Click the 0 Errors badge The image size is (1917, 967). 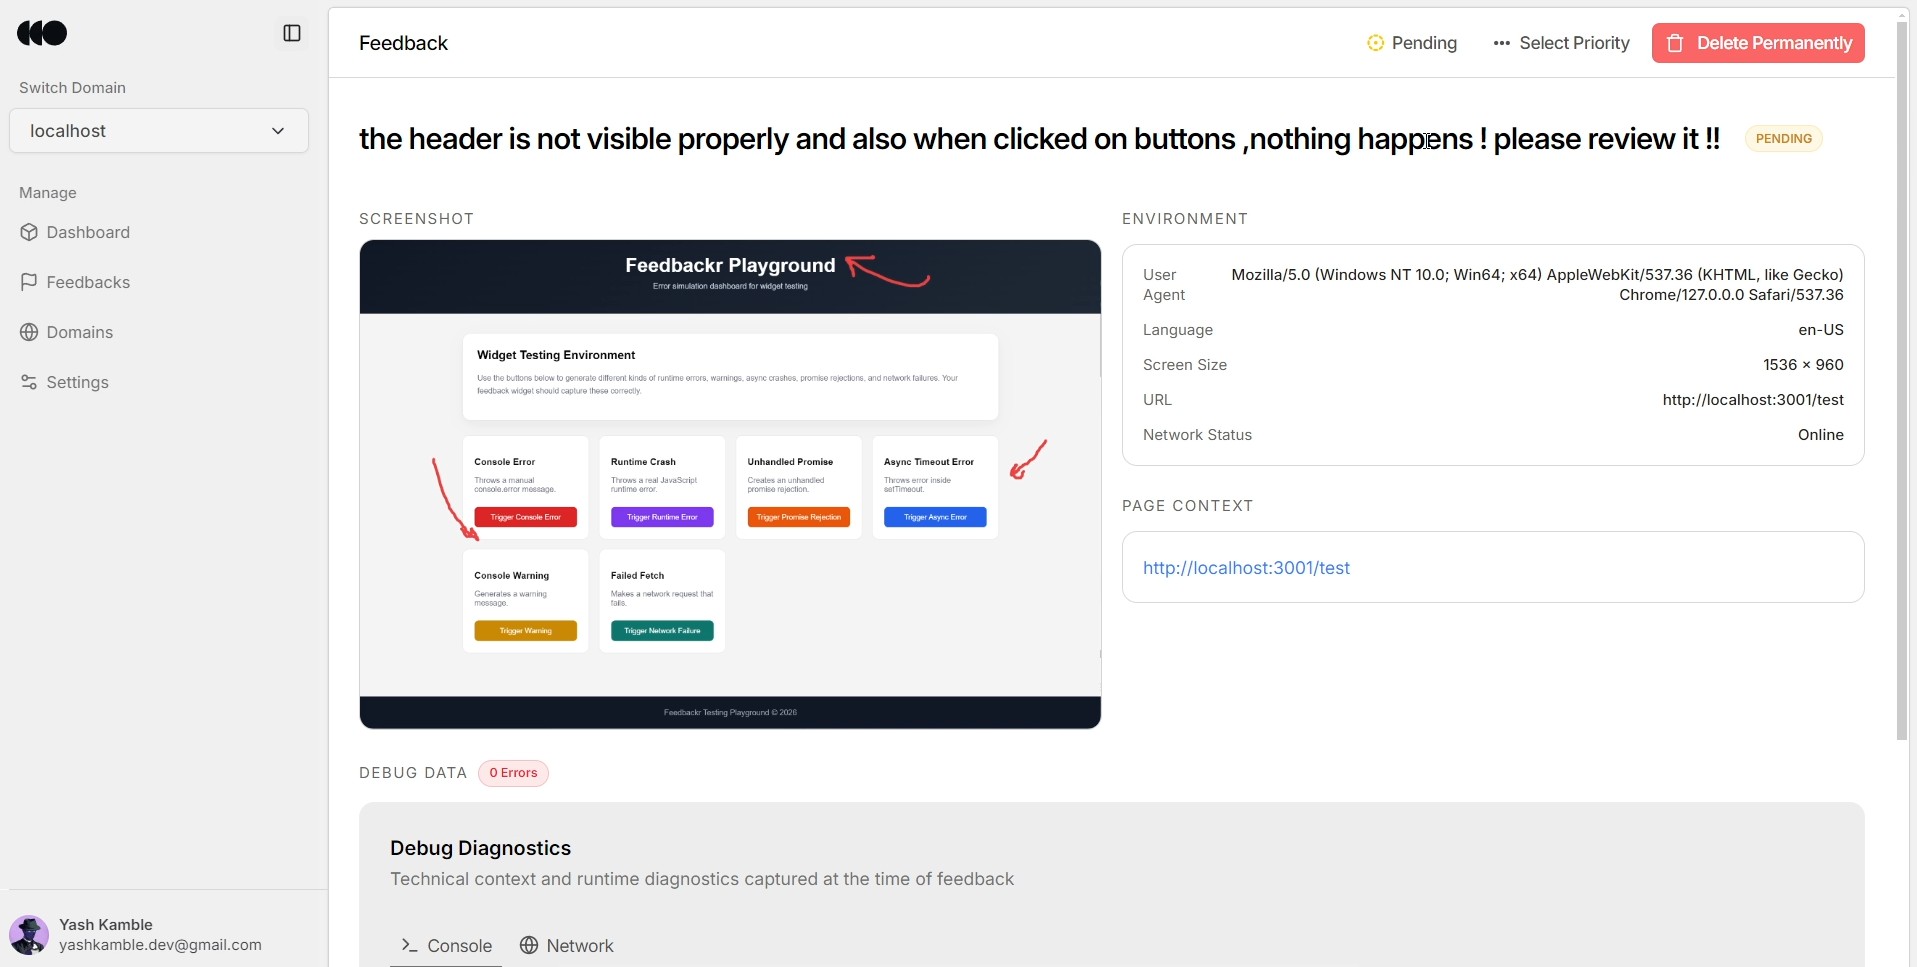tap(513, 773)
